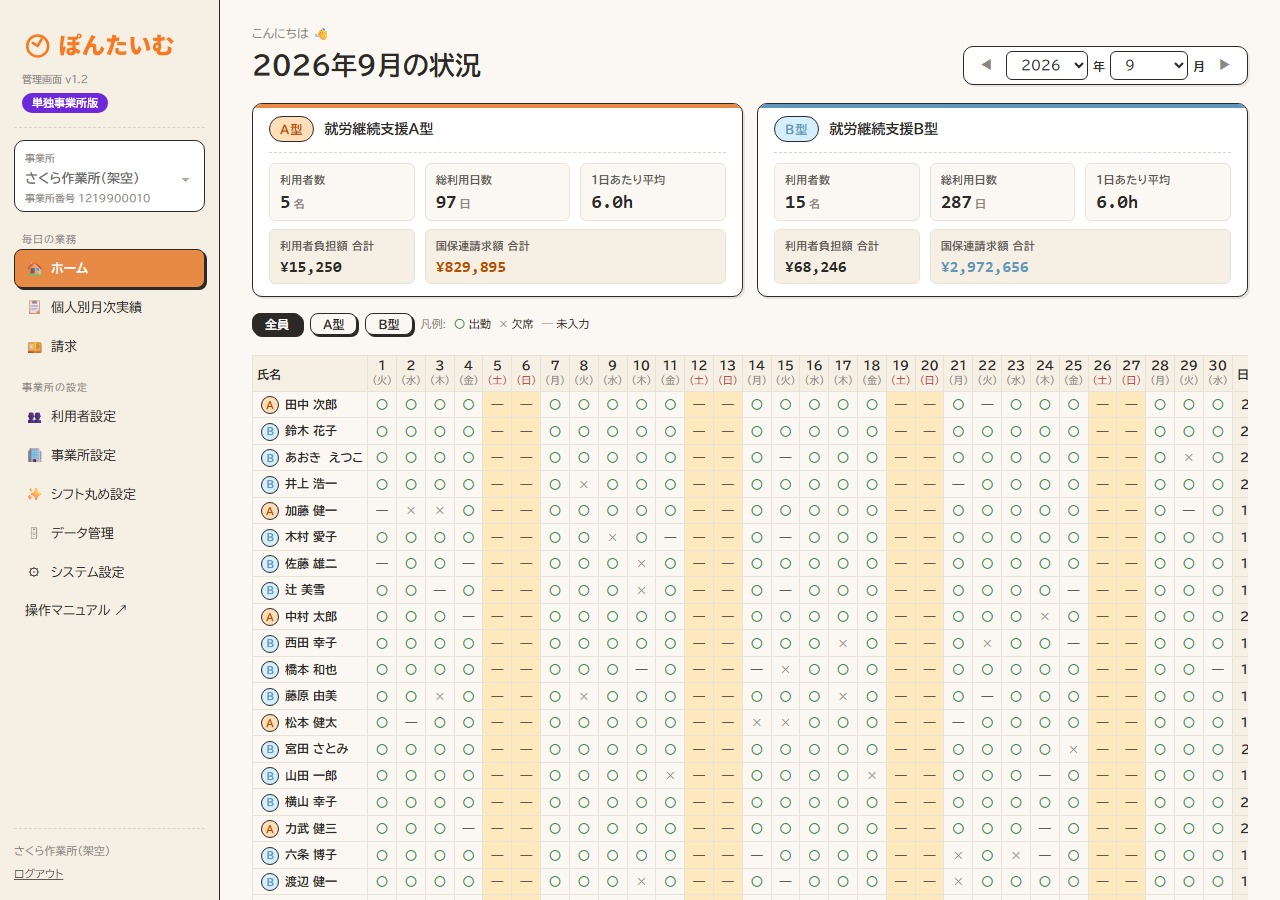Click the A型 badge in 就労継続支援A型 card
1280x900 pixels.
coord(291,130)
